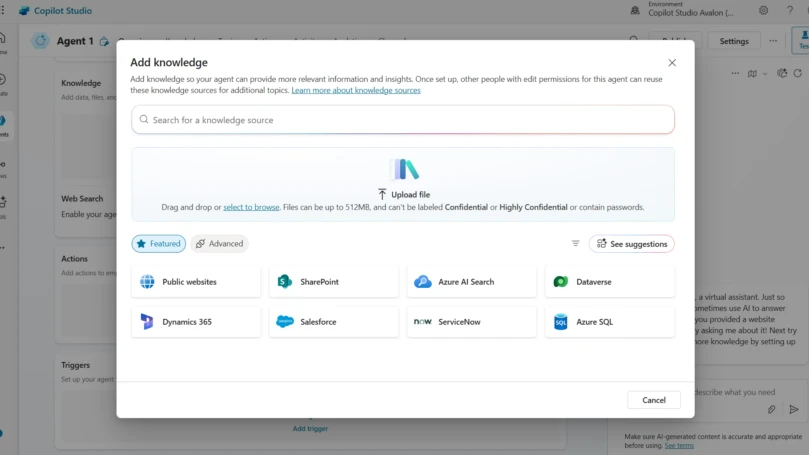Pick the Azure SQL source tile

tap(610, 322)
